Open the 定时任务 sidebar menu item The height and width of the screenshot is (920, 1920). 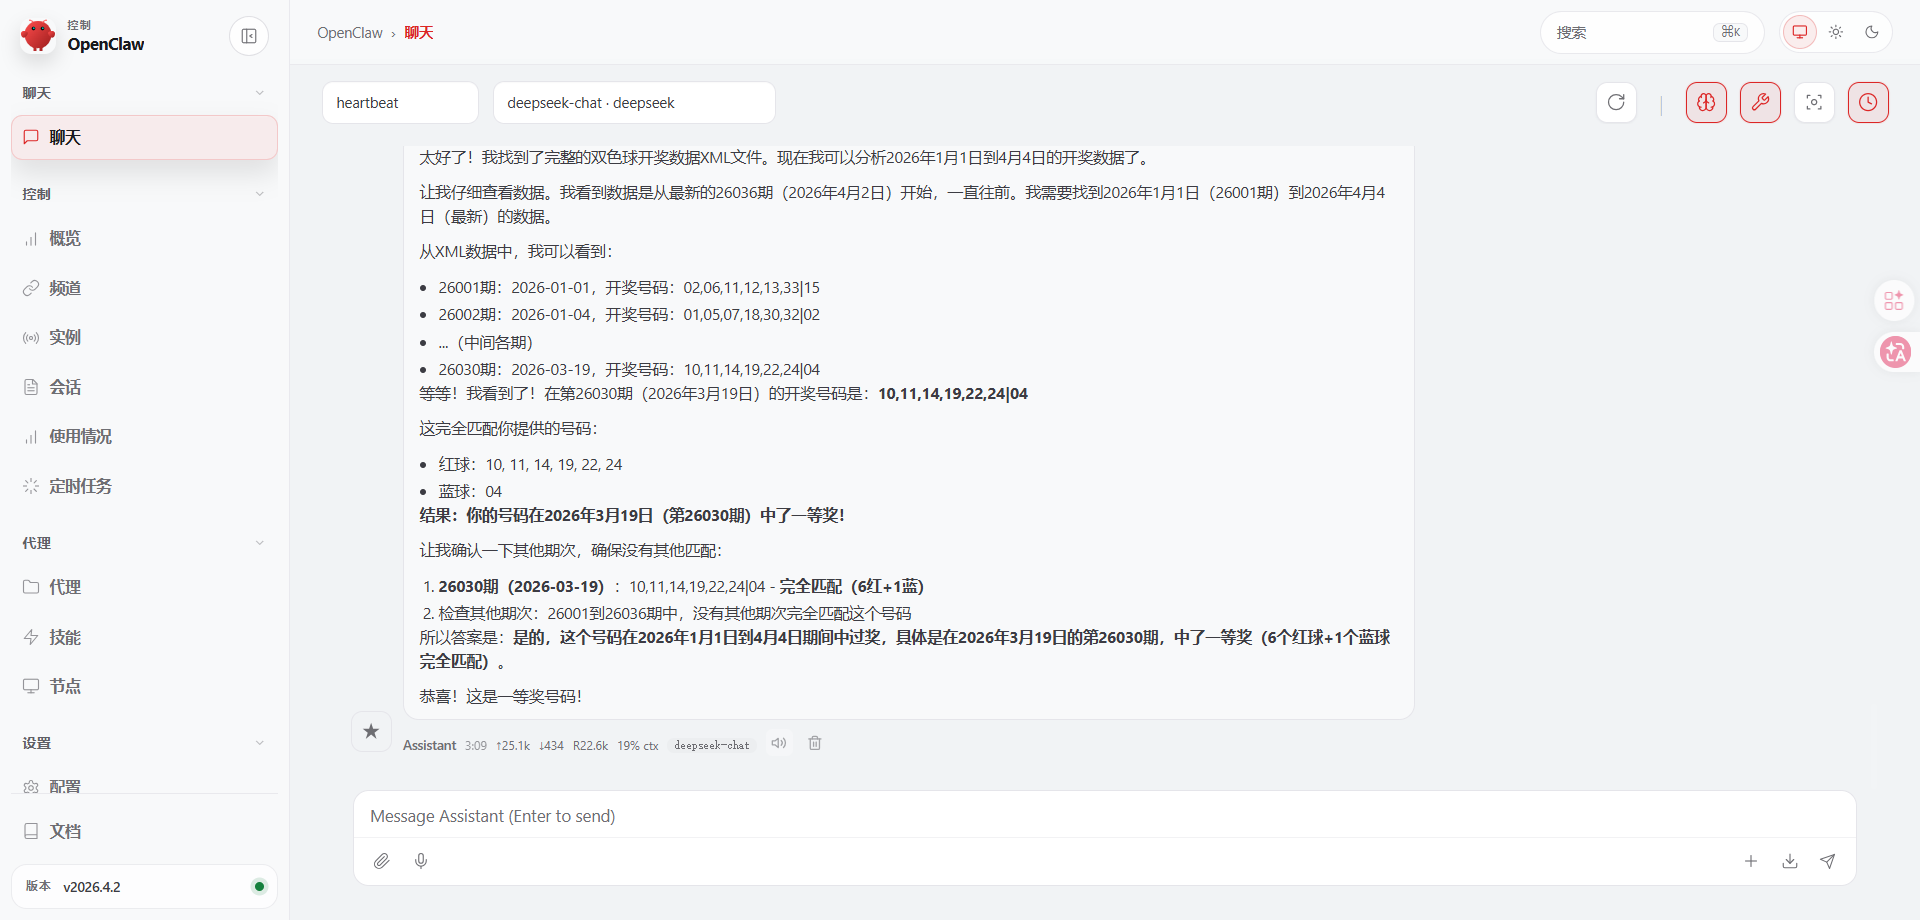(80, 486)
